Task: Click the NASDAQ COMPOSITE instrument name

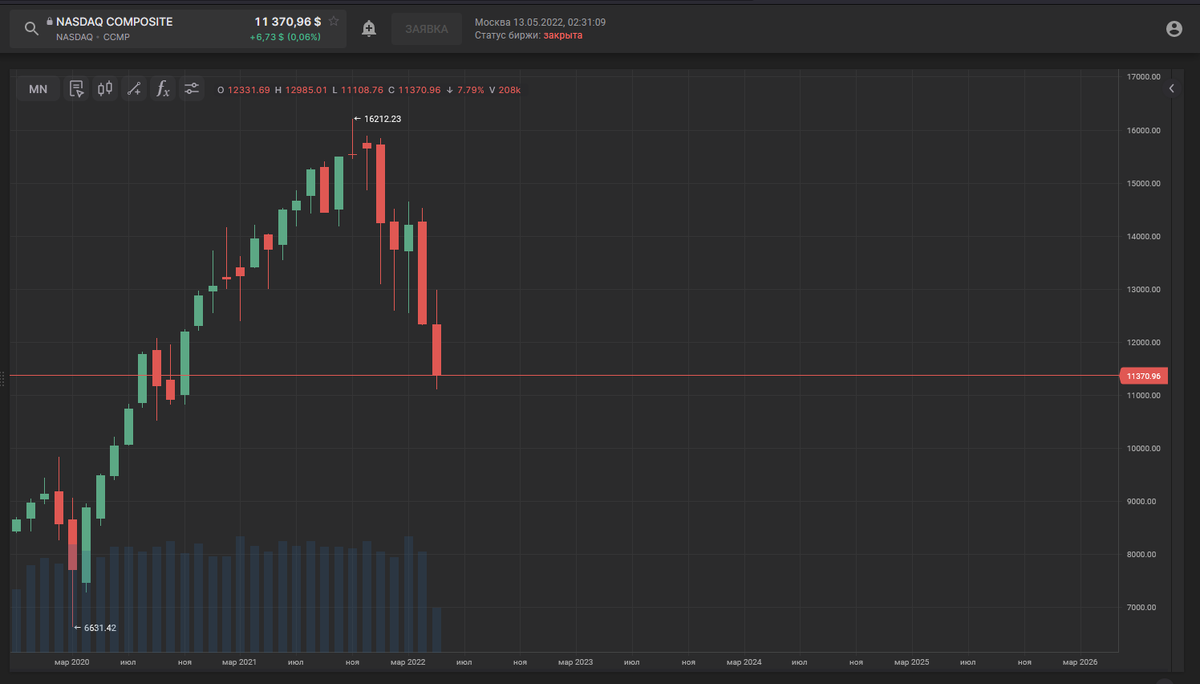Action: (114, 21)
